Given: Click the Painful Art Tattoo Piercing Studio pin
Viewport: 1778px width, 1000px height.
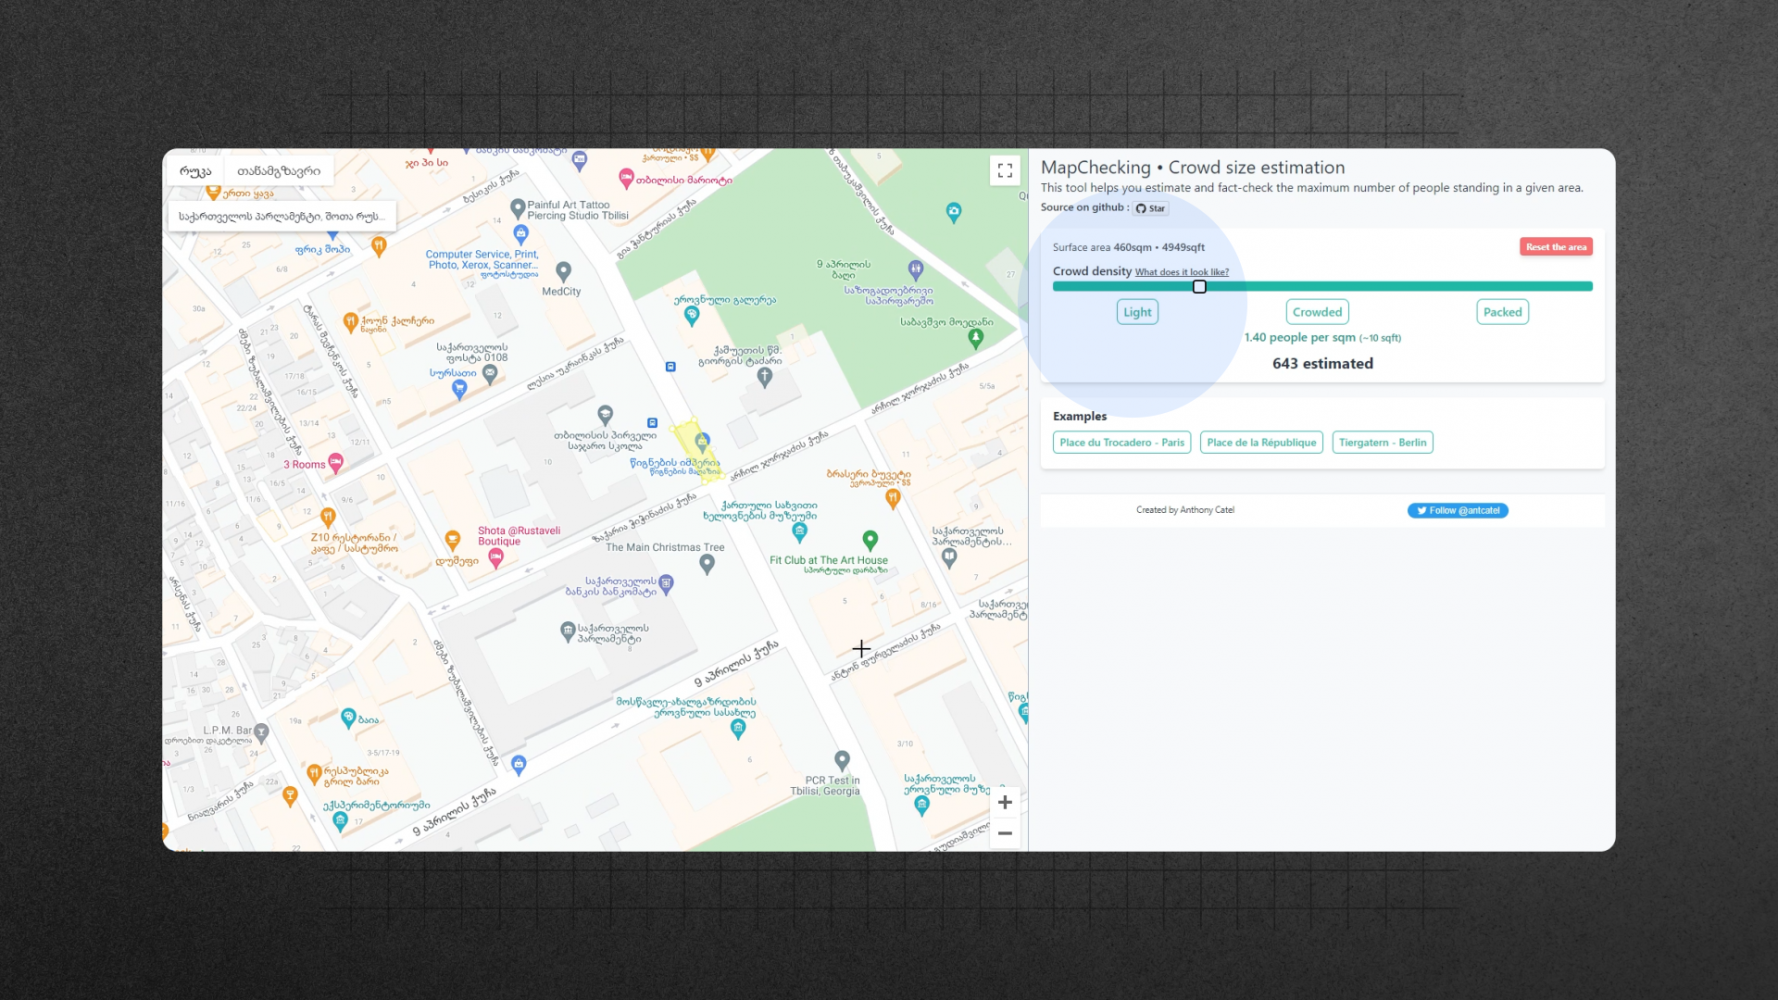Looking at the screenshot, I should click(x=517, y=208).
